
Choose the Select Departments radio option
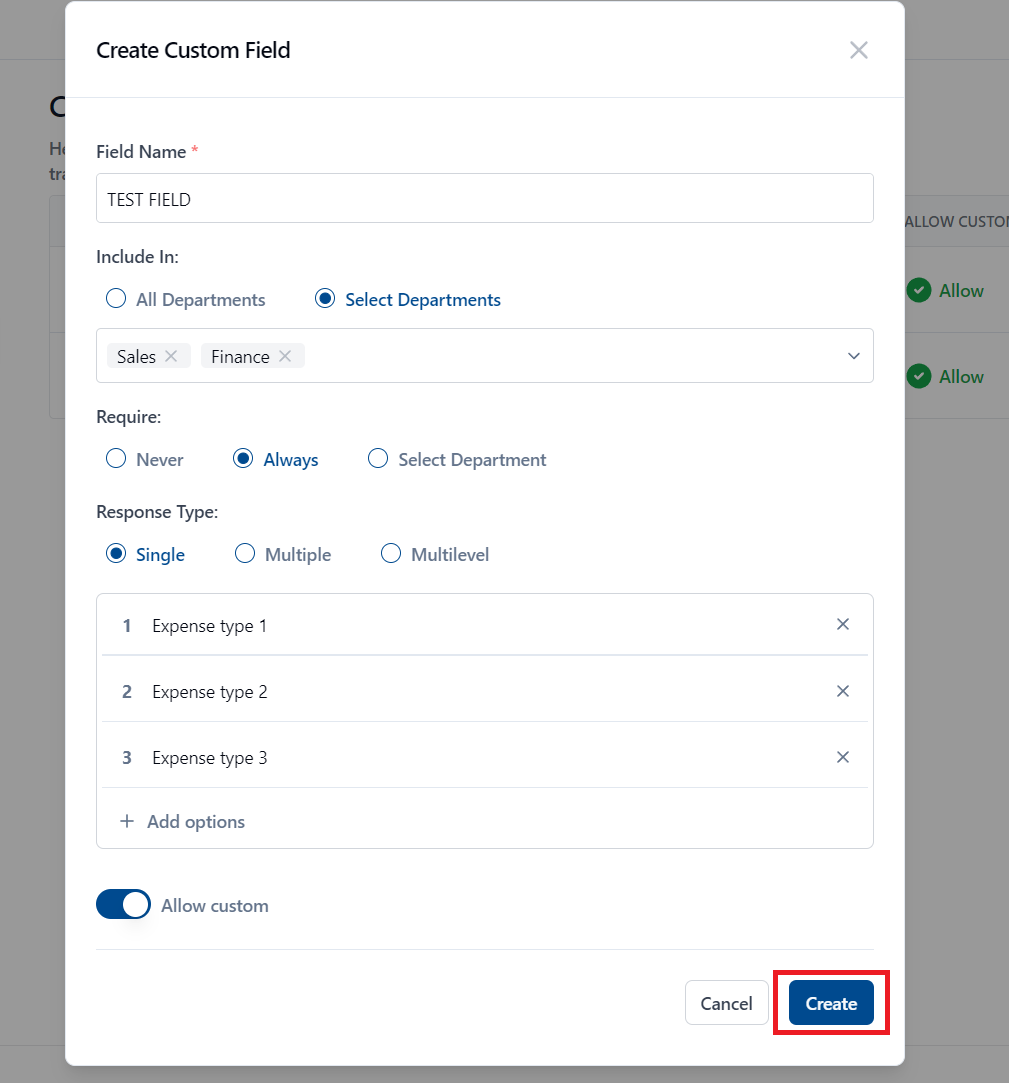(325, 298)
